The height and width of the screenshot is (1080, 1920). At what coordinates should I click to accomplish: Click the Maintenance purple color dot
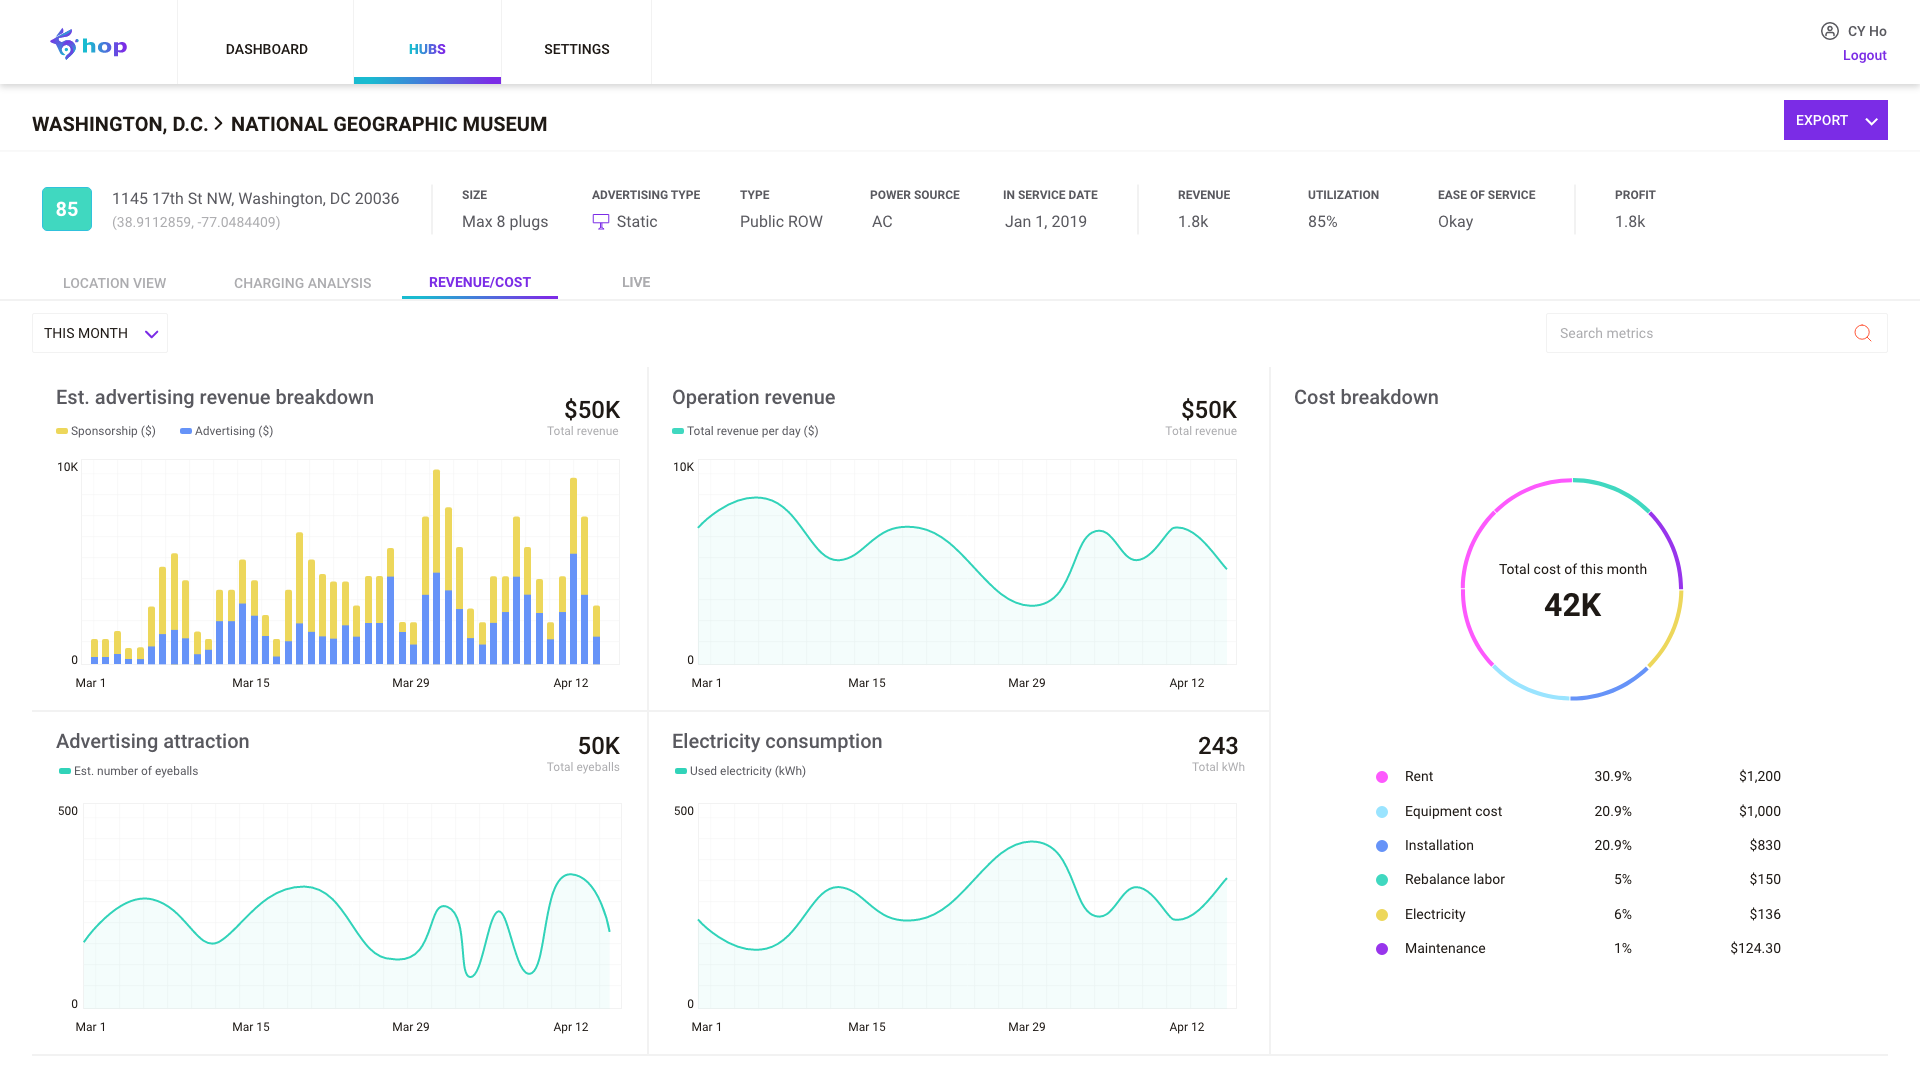[1382, 949]
